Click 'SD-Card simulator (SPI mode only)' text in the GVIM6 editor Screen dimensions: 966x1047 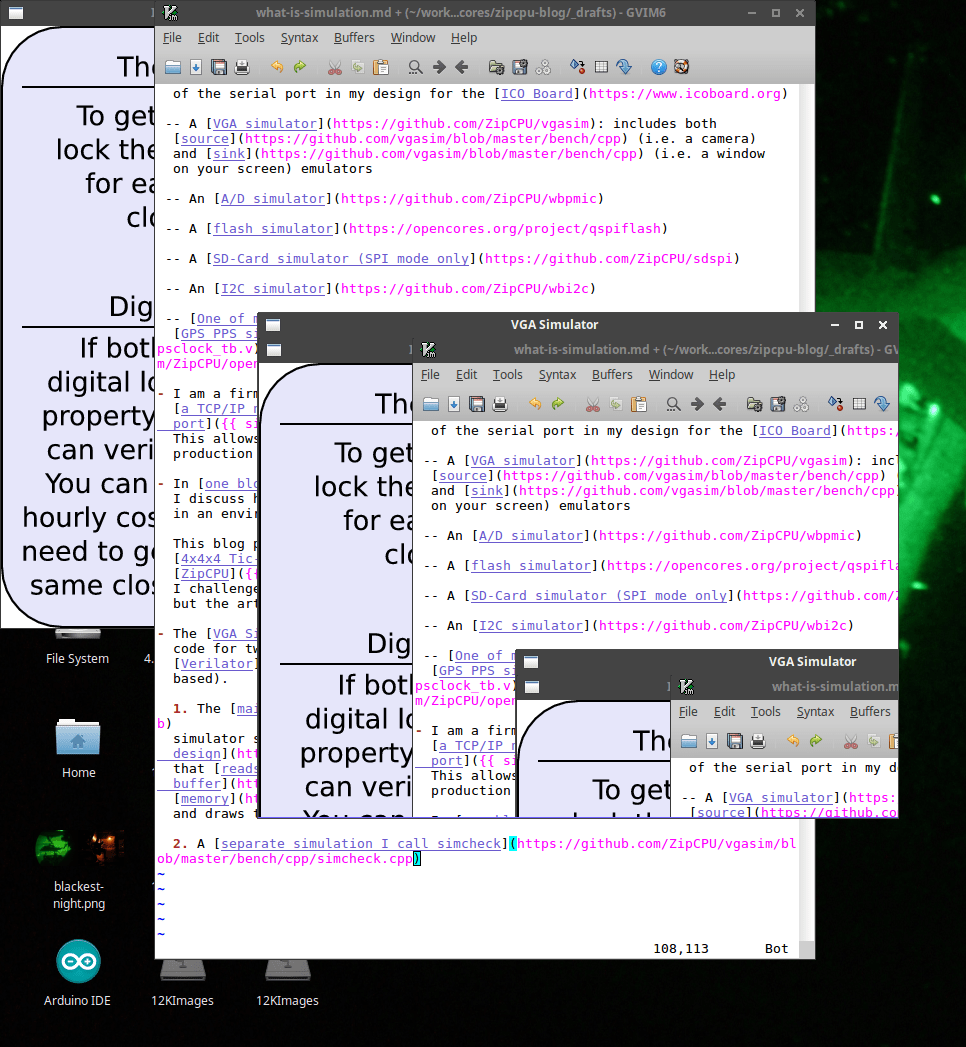coord(340,258)
